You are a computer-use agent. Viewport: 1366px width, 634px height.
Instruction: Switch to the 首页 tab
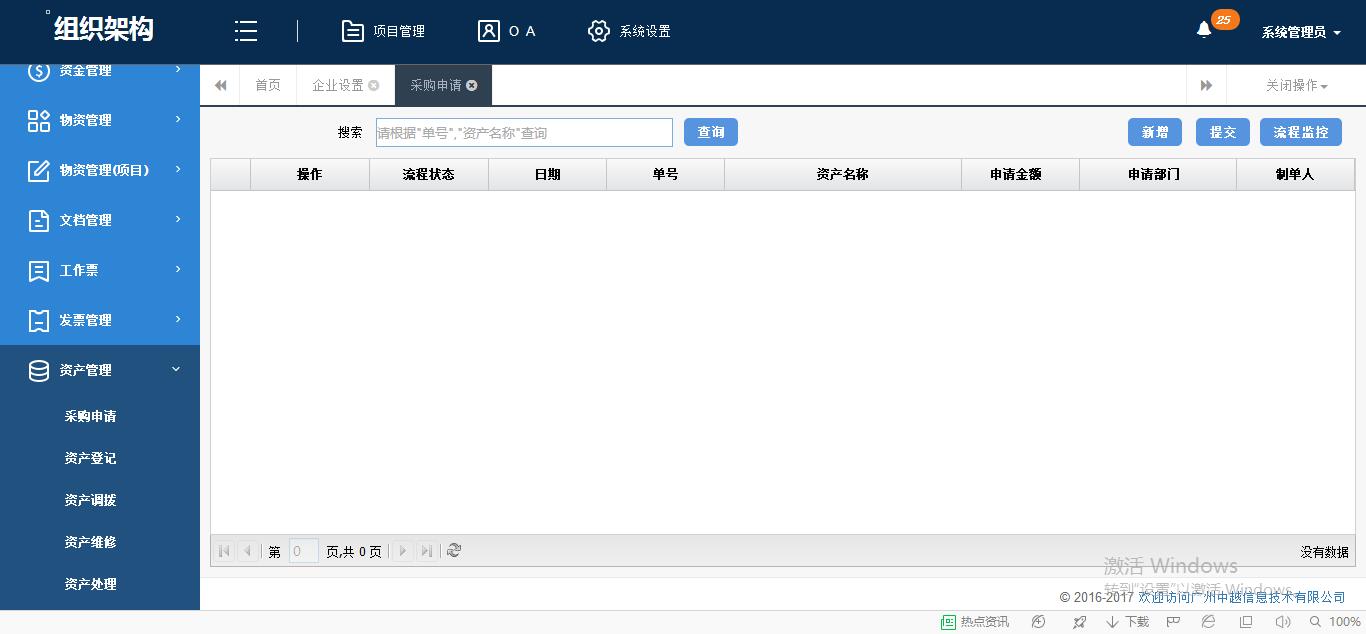tap(268, 86)
